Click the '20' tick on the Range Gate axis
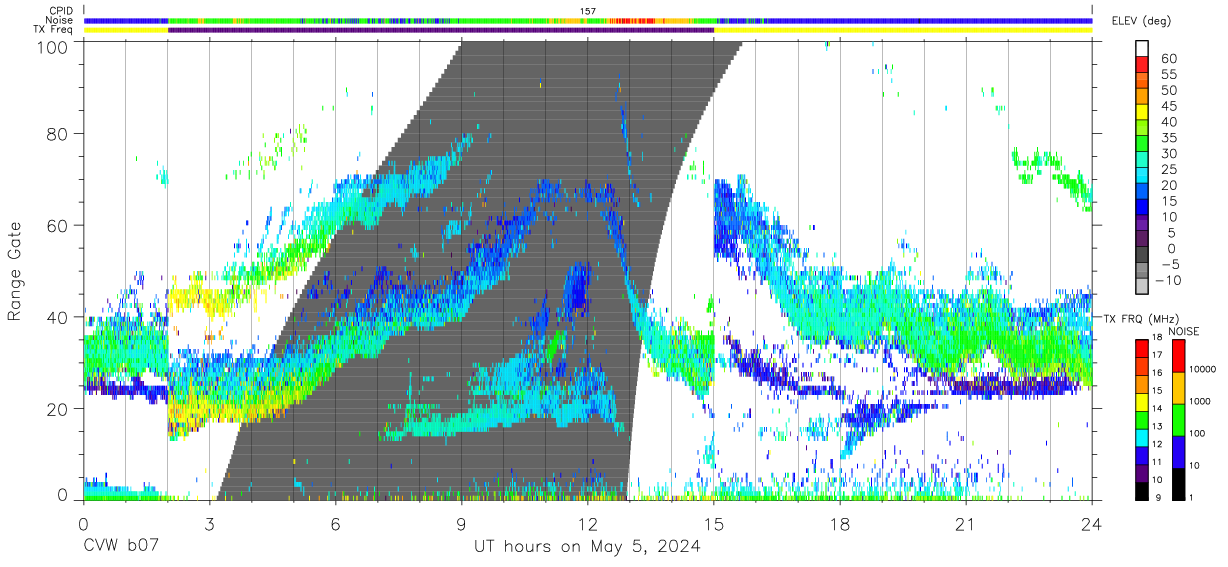This screenshot has width=1228, height=567. coord(60,409)
